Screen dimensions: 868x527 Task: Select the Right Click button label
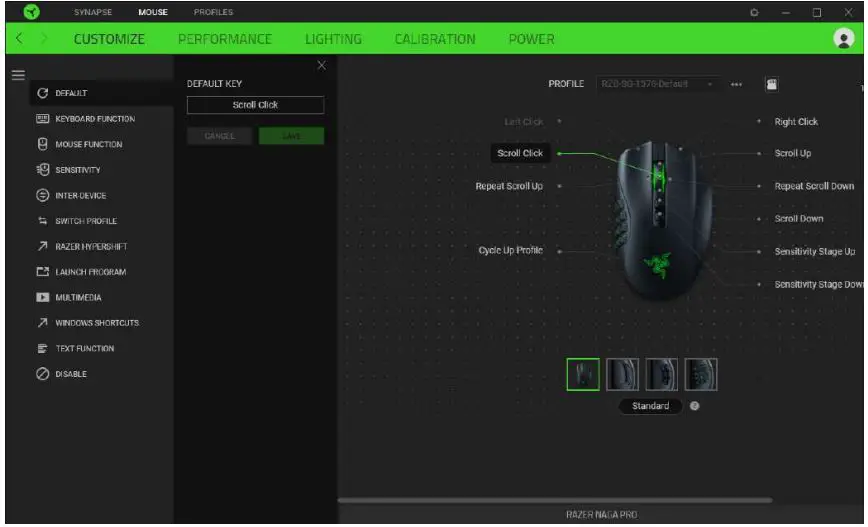click(795, 122)
